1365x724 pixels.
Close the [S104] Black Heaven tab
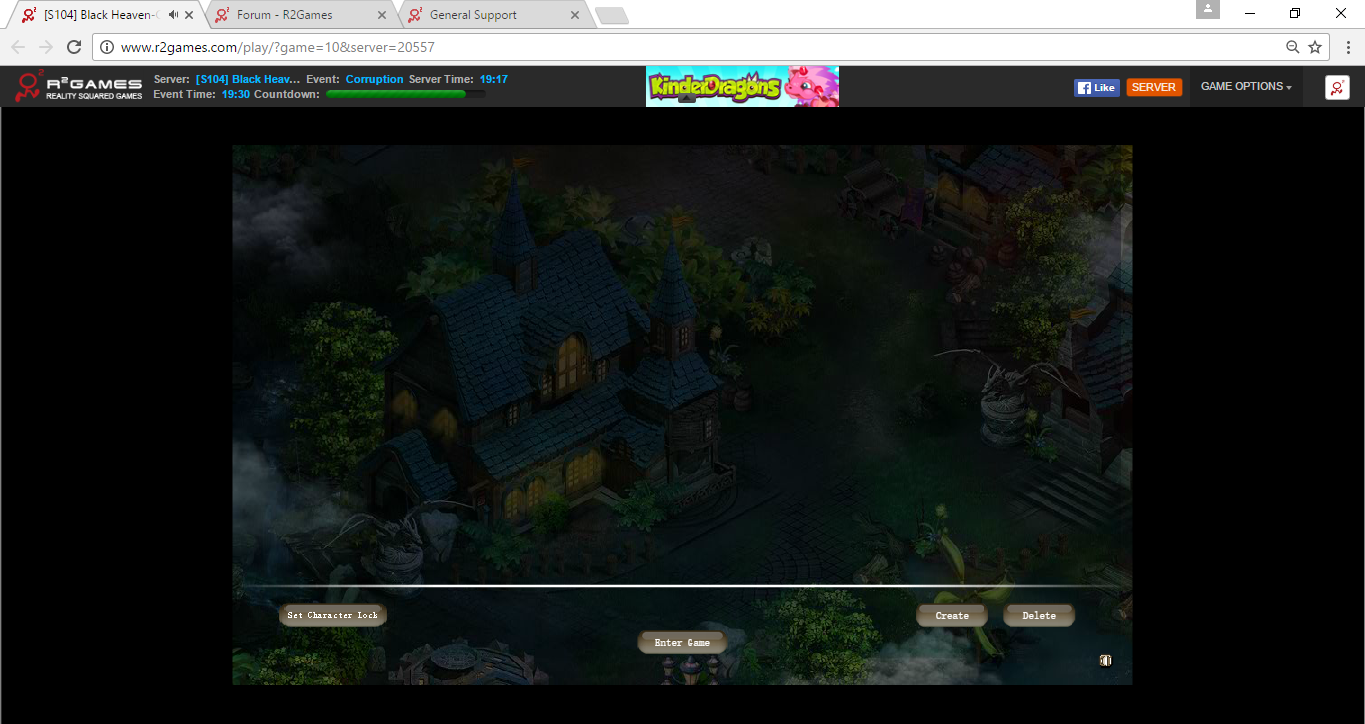[189, 15]
